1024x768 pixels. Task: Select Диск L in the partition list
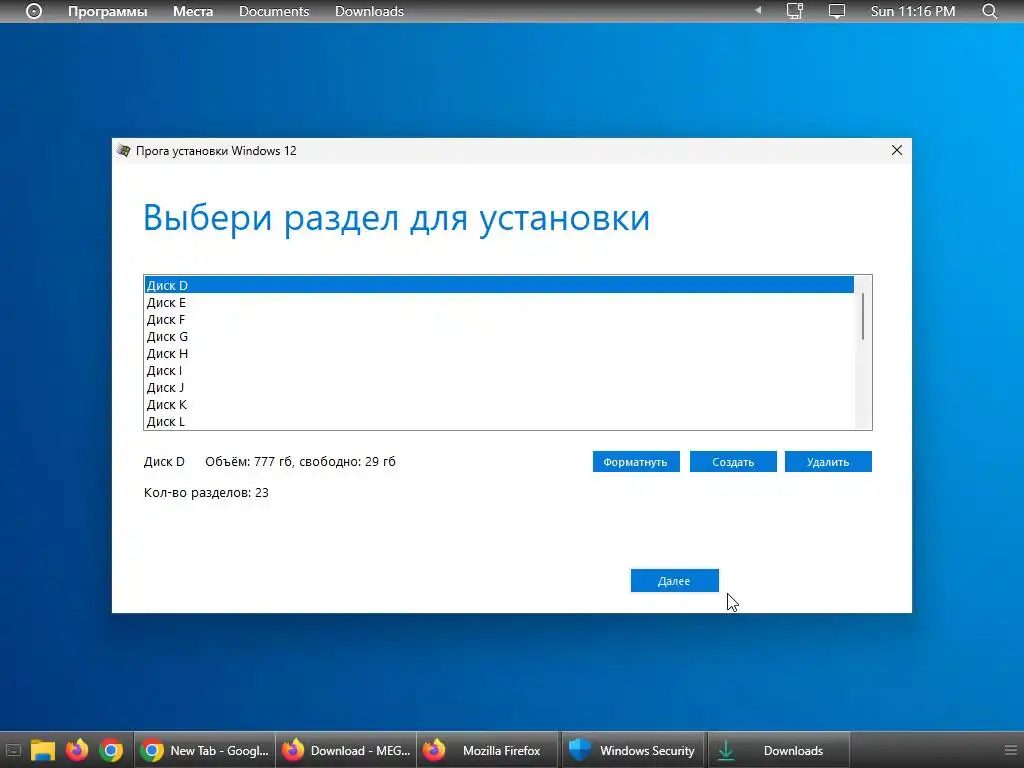pyautogui.click(x=499, y=421)
